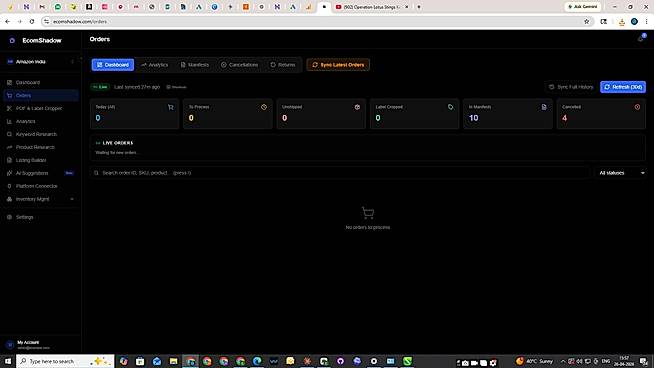The height and width of the screenshot is (368, 654).
Task: Click the Ask Gemini button
Action: click(583, 7)
